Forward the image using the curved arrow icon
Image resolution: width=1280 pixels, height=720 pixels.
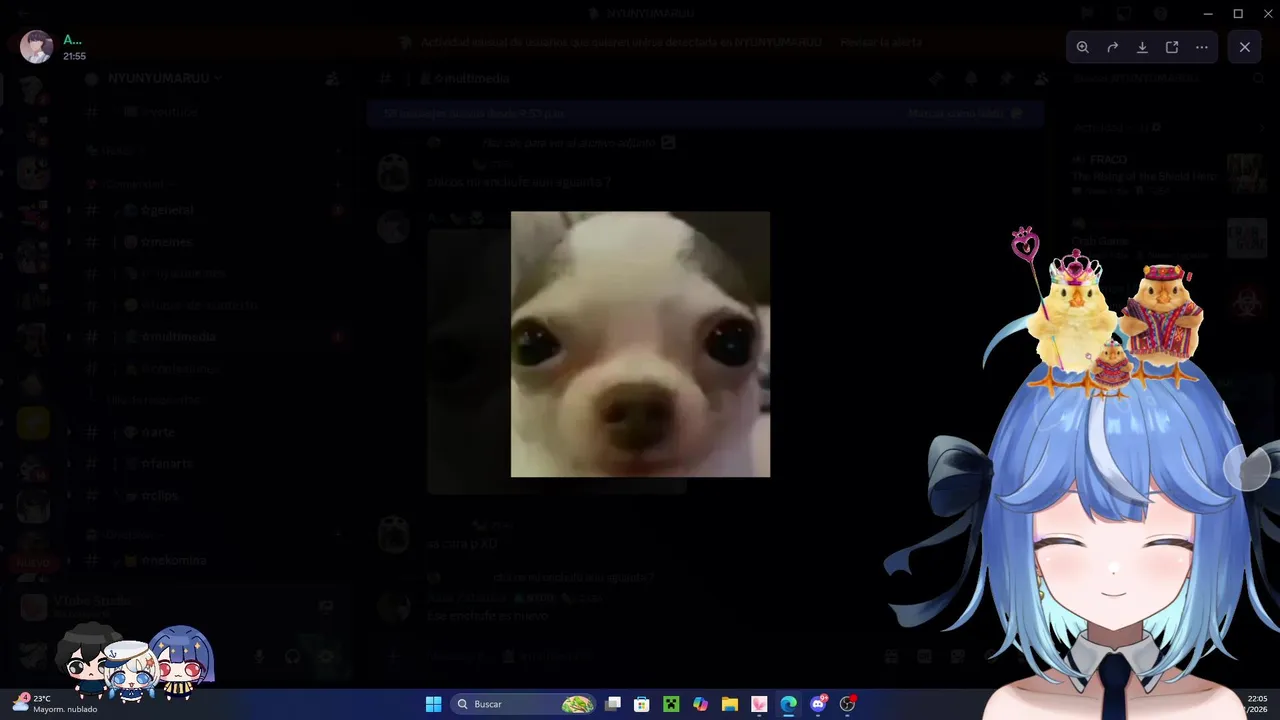pyautogui.click(x=1112, y=47)
